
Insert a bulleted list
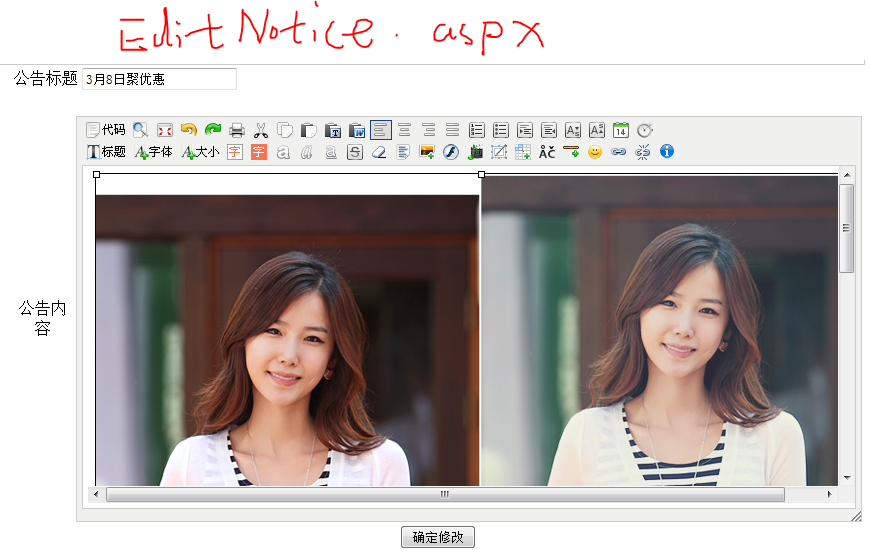tap(500, 130)
